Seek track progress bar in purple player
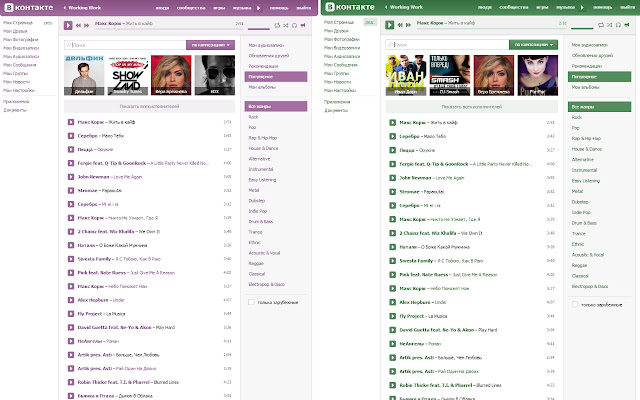The width and height of the screenshot is (640, 400). click(169, 29)
